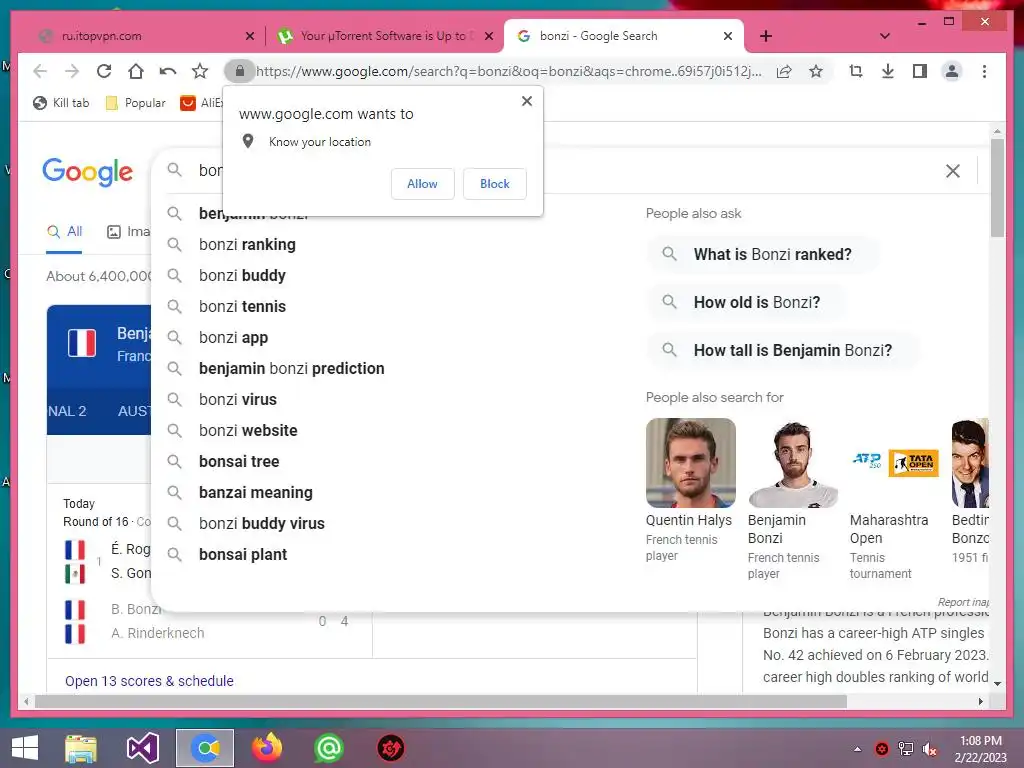This screenshot has width=1024, height=768.
Task: Close the bonzi Google Search tab
Action: (728, 36)
